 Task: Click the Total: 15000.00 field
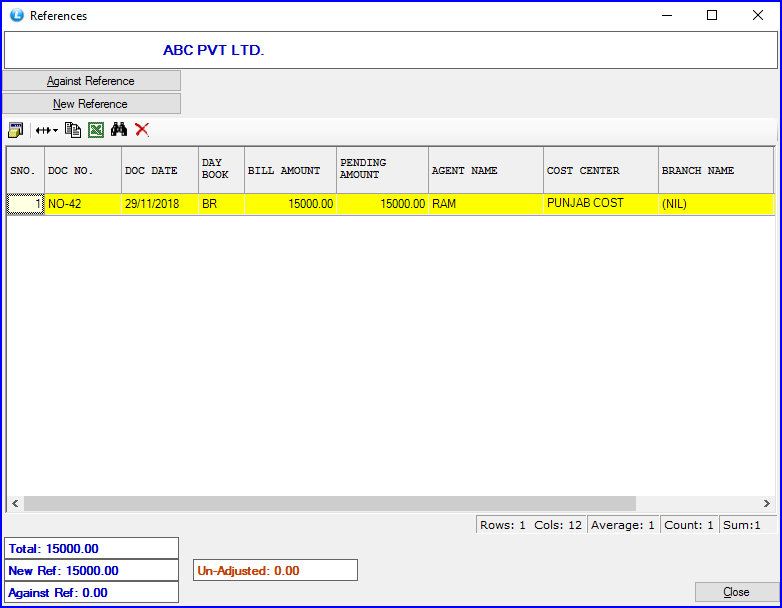pyautogui.click(x=91, y=549)
